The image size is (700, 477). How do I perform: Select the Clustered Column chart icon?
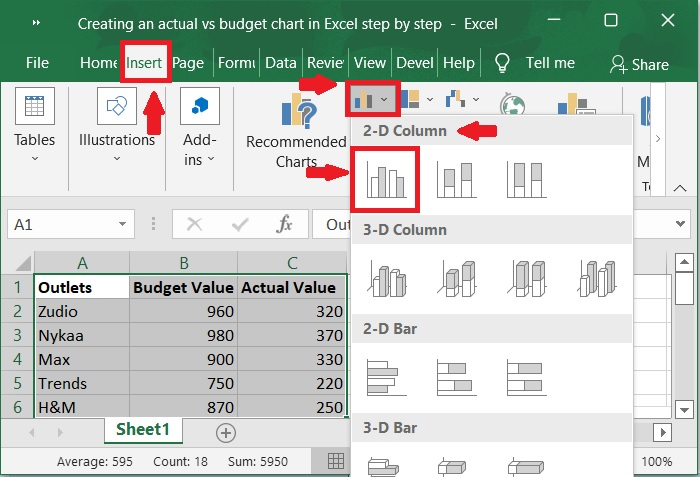tap(386, 180)
